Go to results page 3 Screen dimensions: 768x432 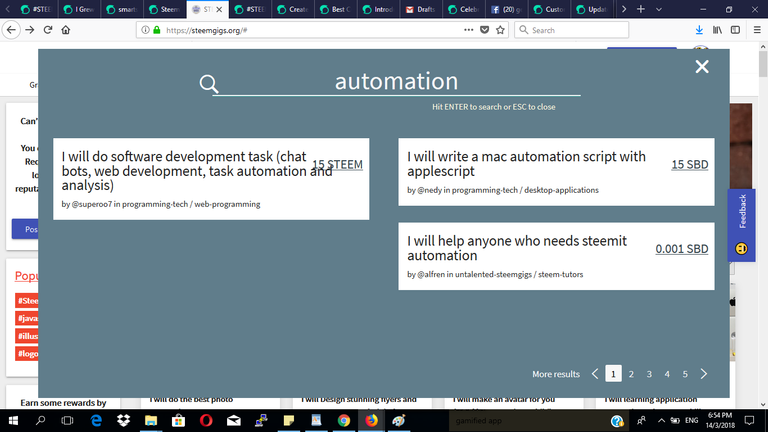[x=649, y=374]
